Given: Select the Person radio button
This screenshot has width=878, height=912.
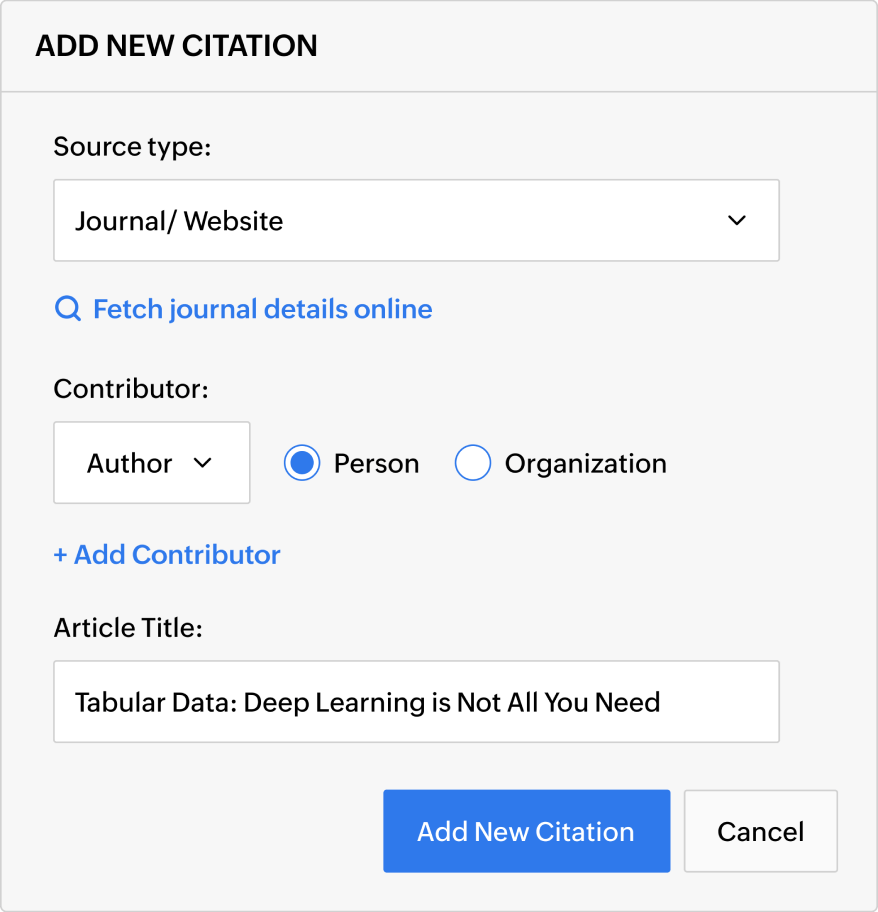Looking at the screenshot, I should [302, 463].
